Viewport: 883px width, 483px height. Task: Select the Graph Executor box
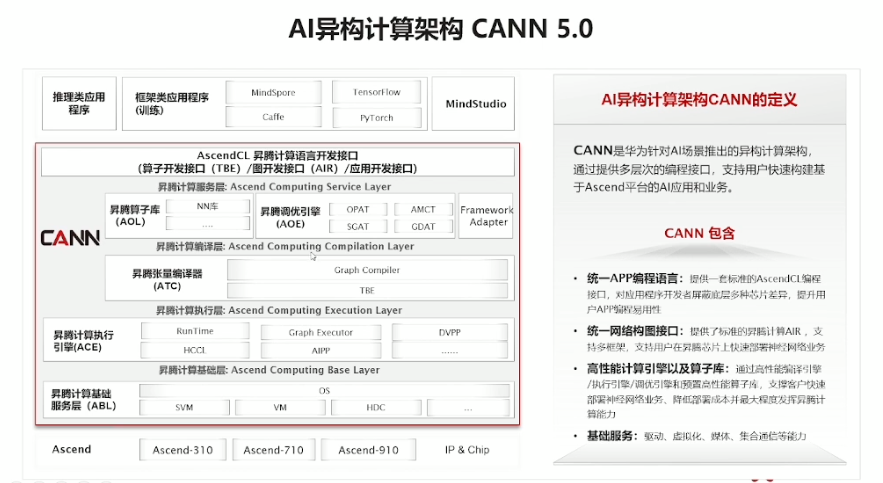coord(320,333)
